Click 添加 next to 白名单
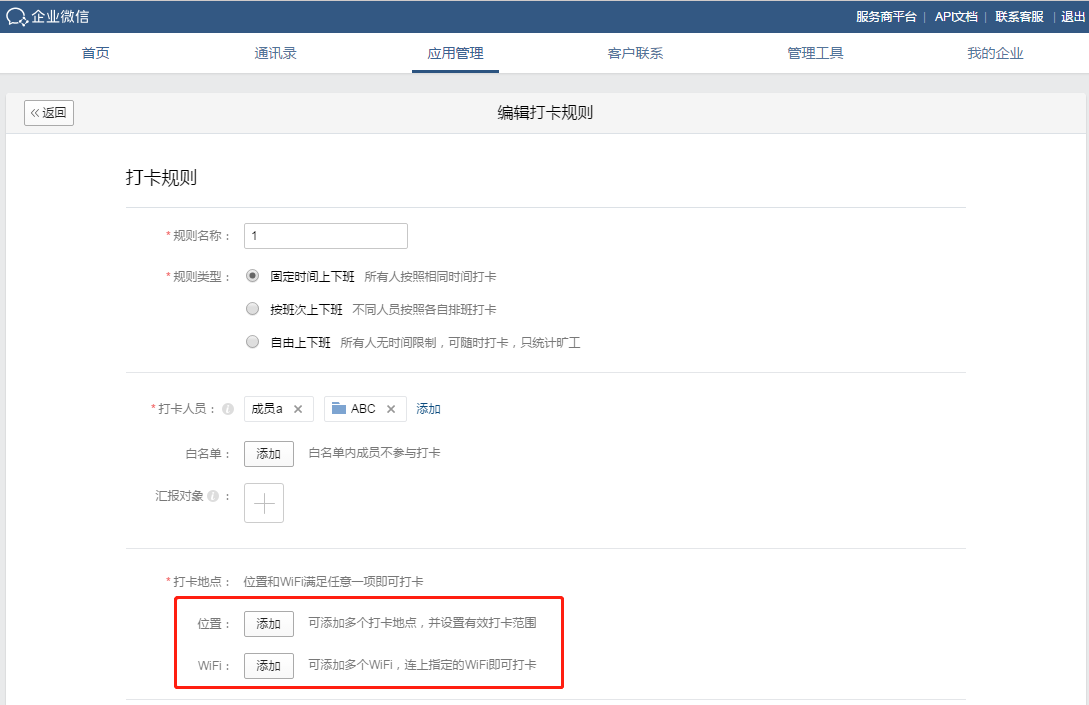1089x705 pixels. click(268, 453)
